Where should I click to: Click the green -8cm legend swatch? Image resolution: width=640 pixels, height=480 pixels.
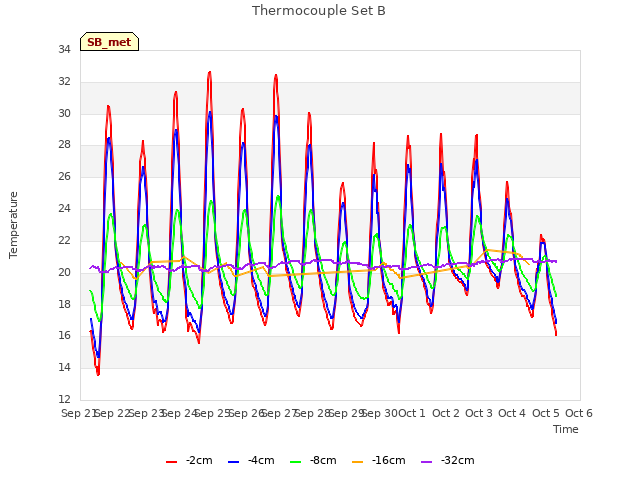point(296,462)
